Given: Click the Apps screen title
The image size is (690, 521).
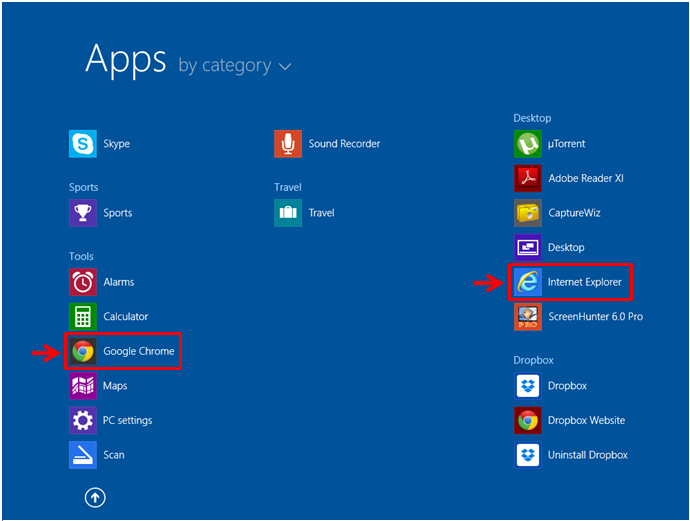Looking at the screenshot, I should [126, 59].
